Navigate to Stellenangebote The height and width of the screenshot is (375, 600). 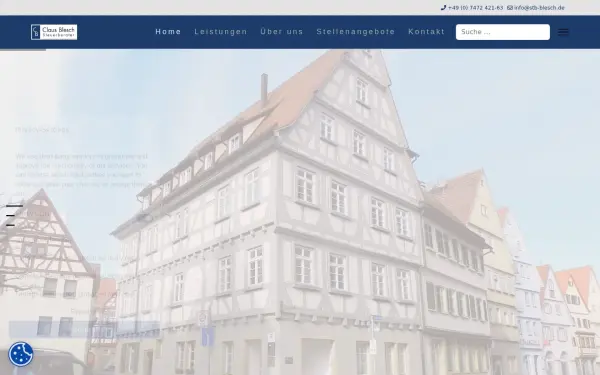(355, 32)
